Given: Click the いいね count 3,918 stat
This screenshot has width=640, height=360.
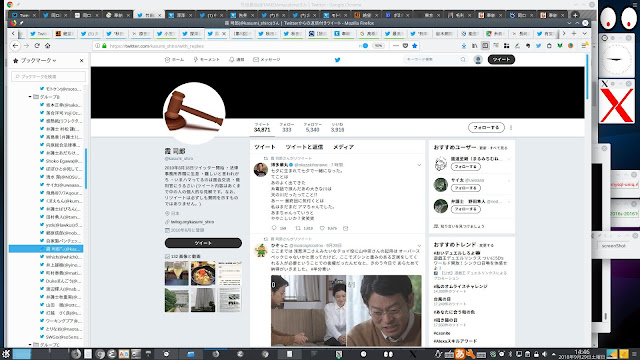Looking at the screenshot, I should click(338, 127).
